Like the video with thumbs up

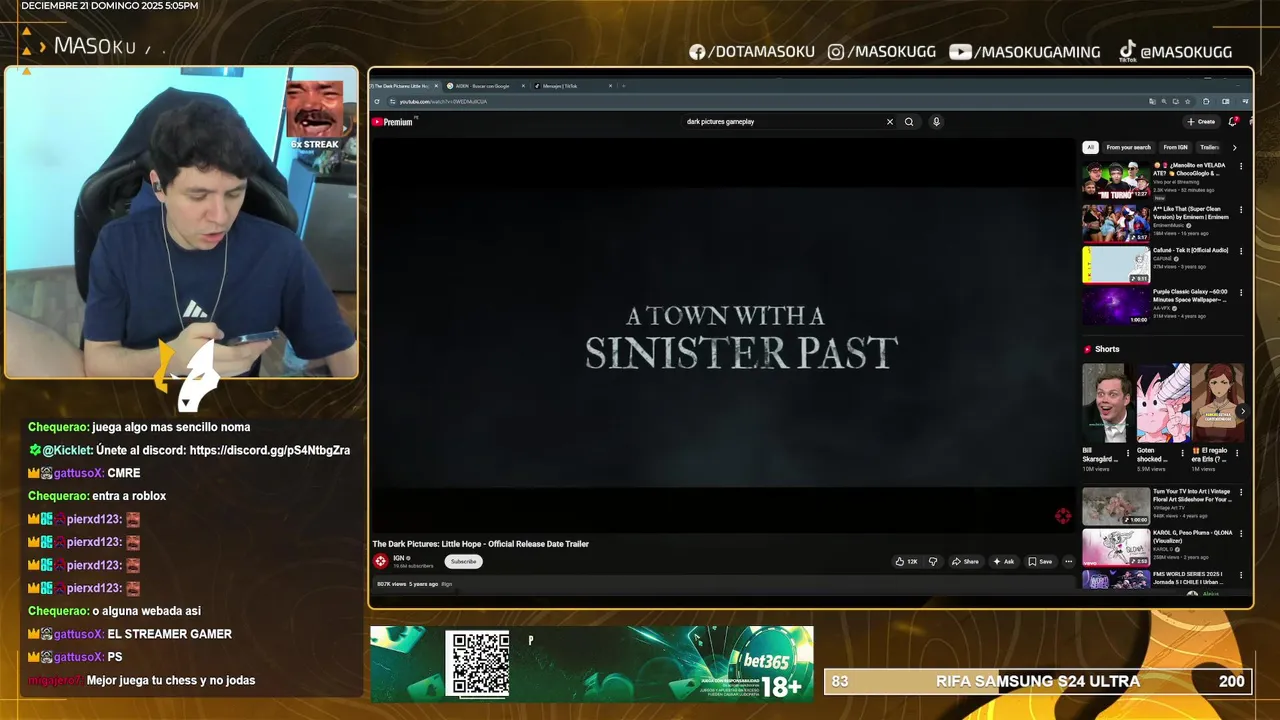[x=906, y=562]
